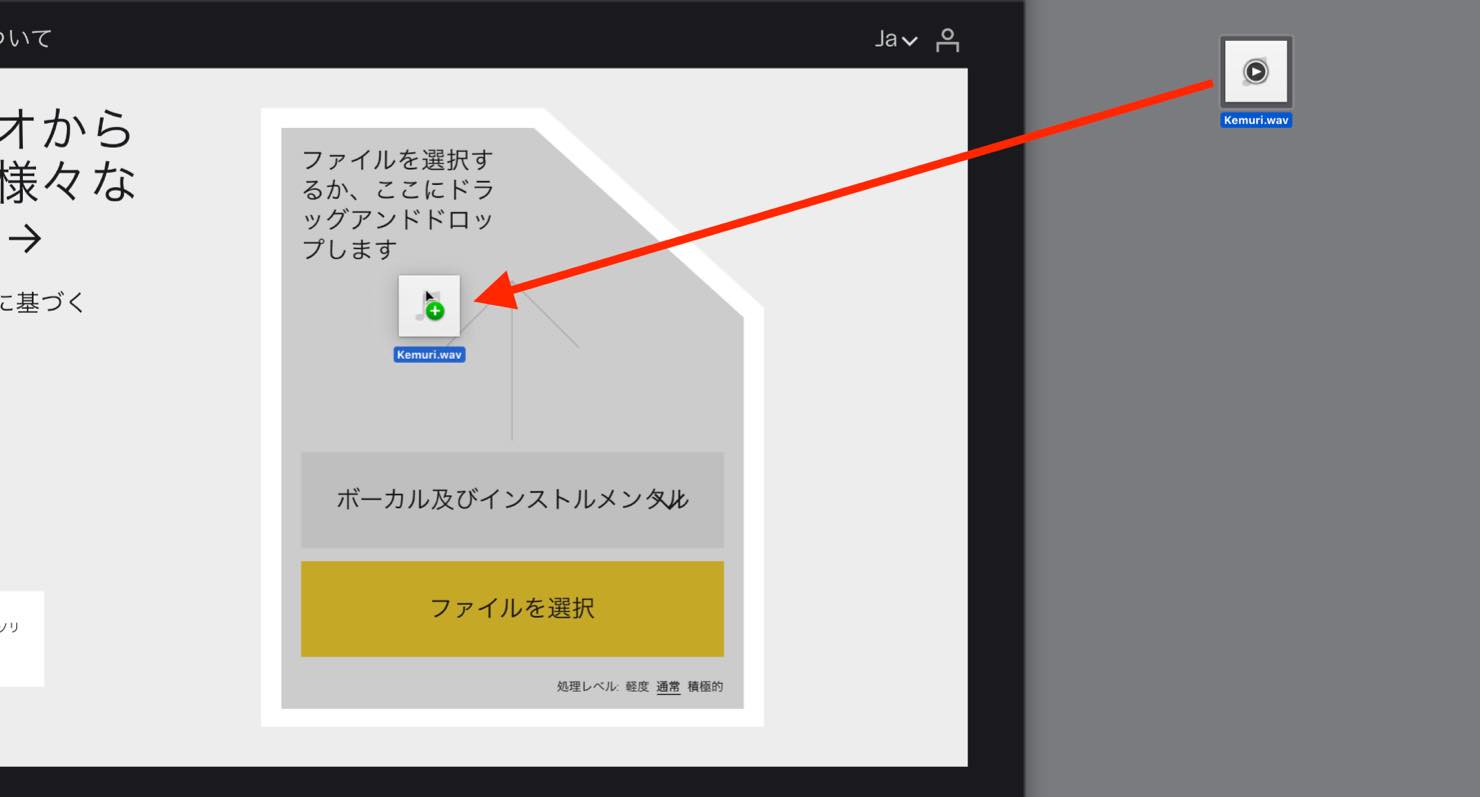
Task: Open the white card showing ソリ text
Action: 21,638
